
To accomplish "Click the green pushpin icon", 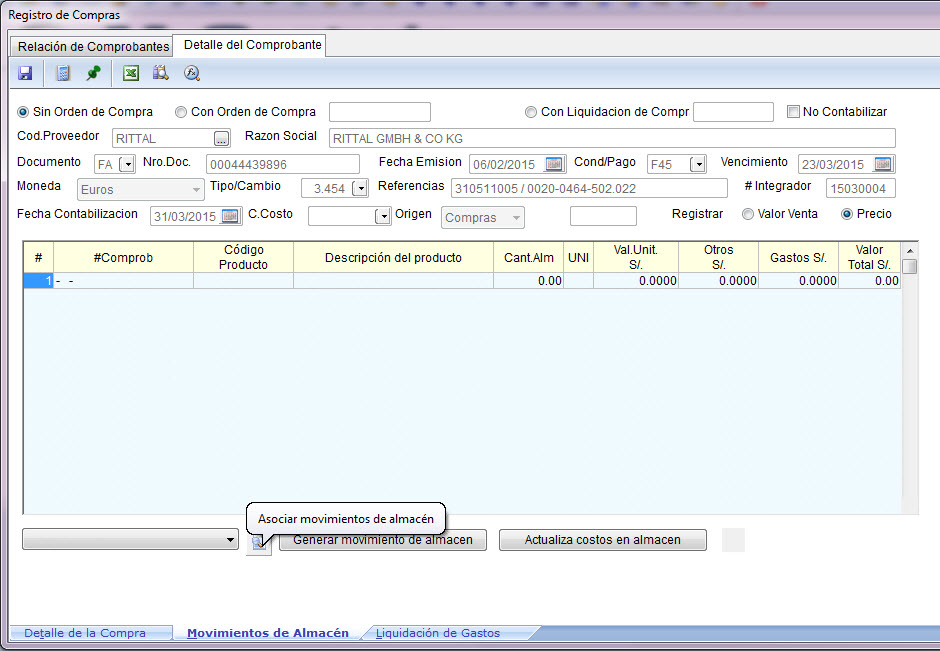I will tap(93, 73).
